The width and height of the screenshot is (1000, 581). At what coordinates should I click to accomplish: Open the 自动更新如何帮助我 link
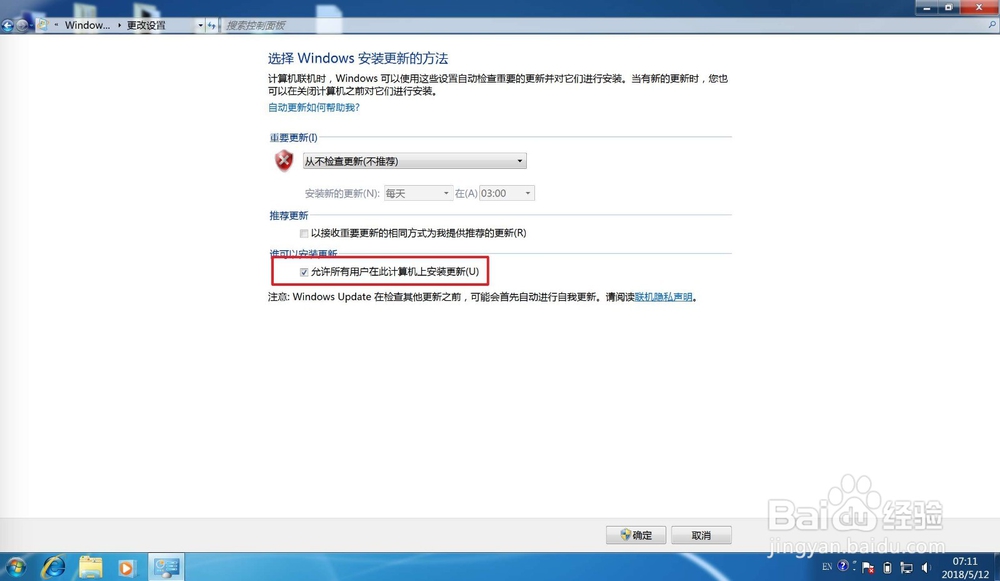point(314,107)
